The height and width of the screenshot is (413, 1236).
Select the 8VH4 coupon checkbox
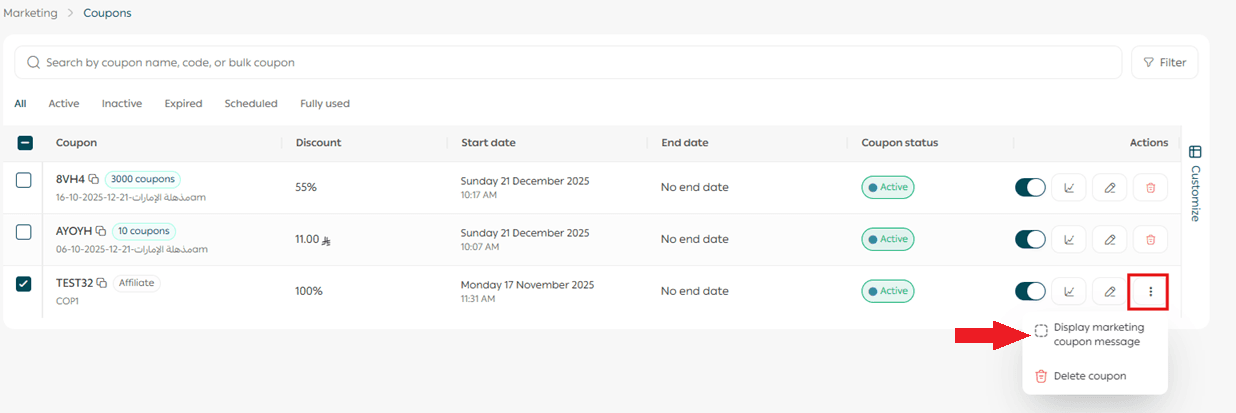click(24, 180)
